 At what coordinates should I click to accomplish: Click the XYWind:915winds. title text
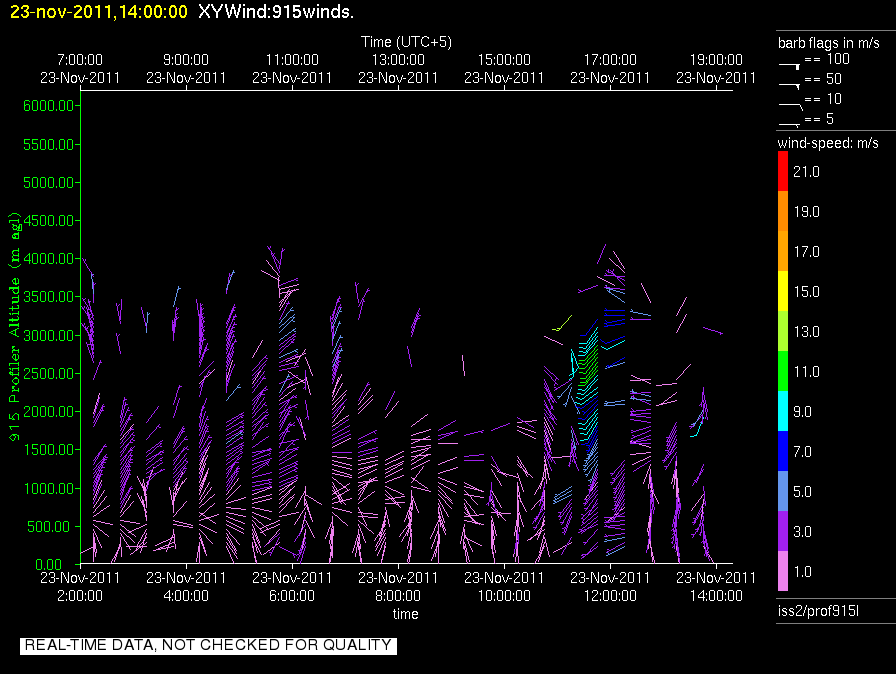click(x=276, y=11)
